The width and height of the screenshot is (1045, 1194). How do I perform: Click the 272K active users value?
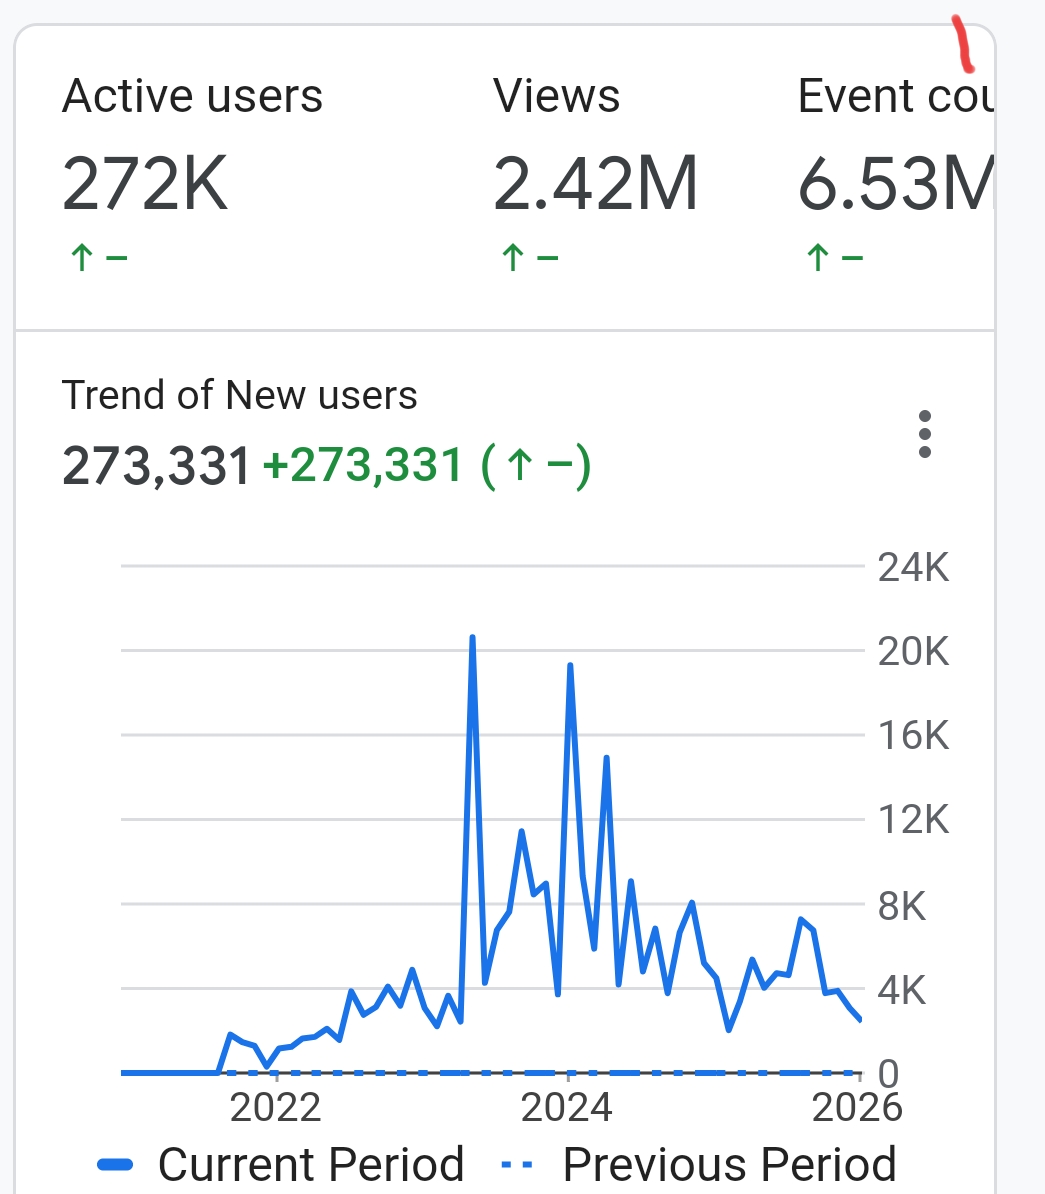(x=146, y=185)
